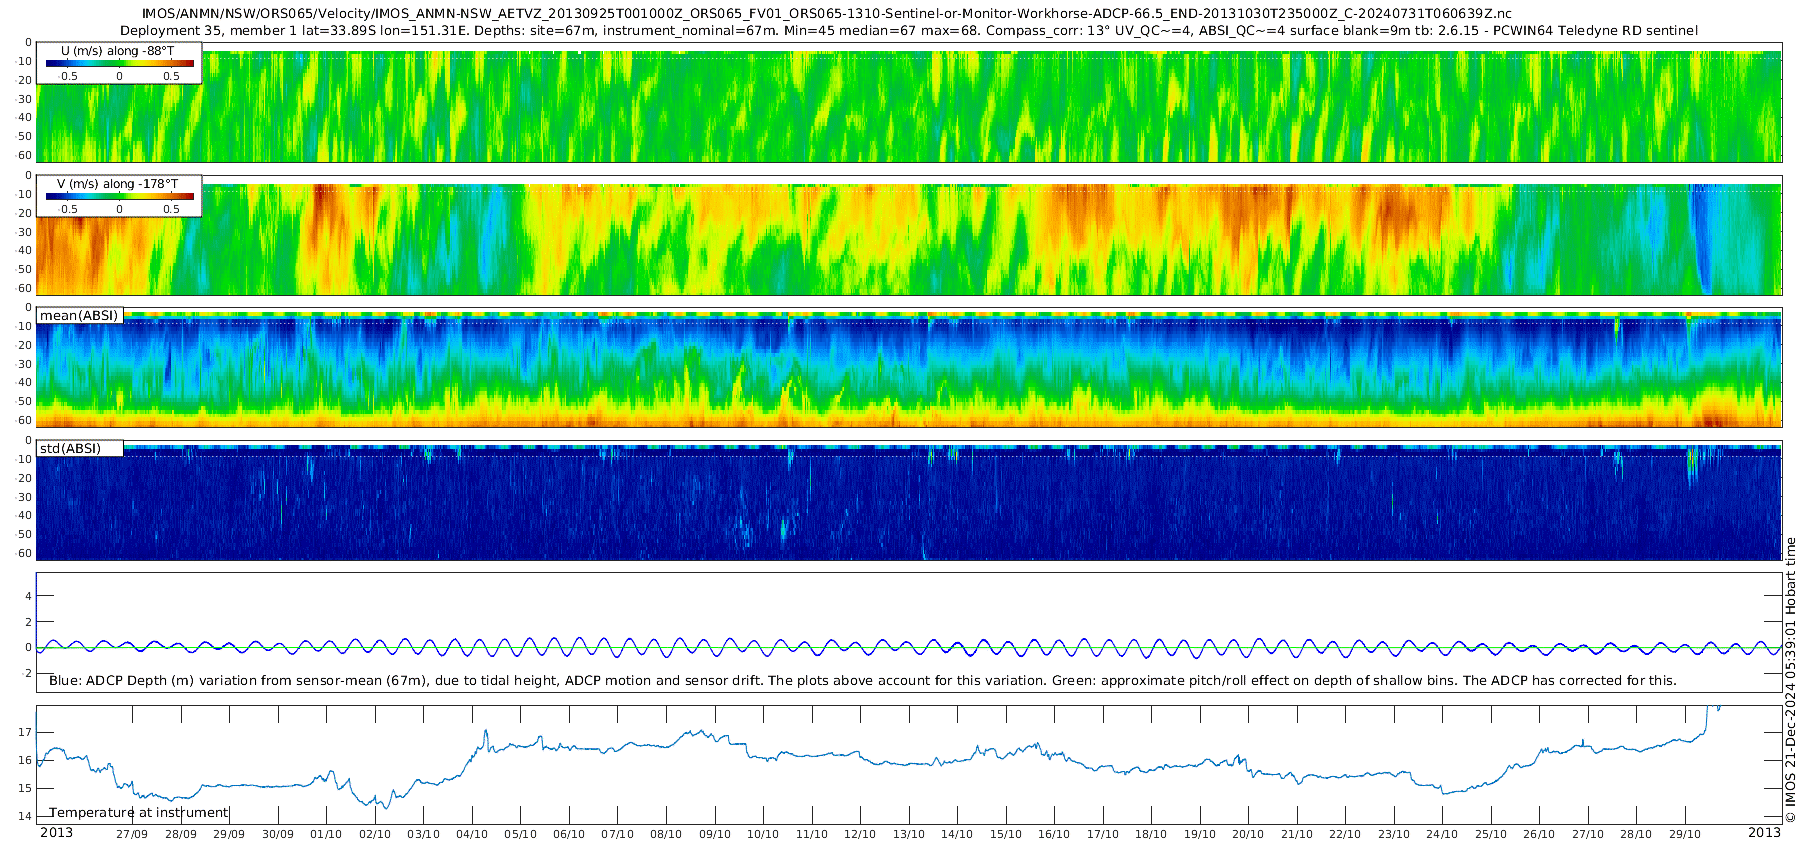Click the '13/10' date tick label

[909, 834]
